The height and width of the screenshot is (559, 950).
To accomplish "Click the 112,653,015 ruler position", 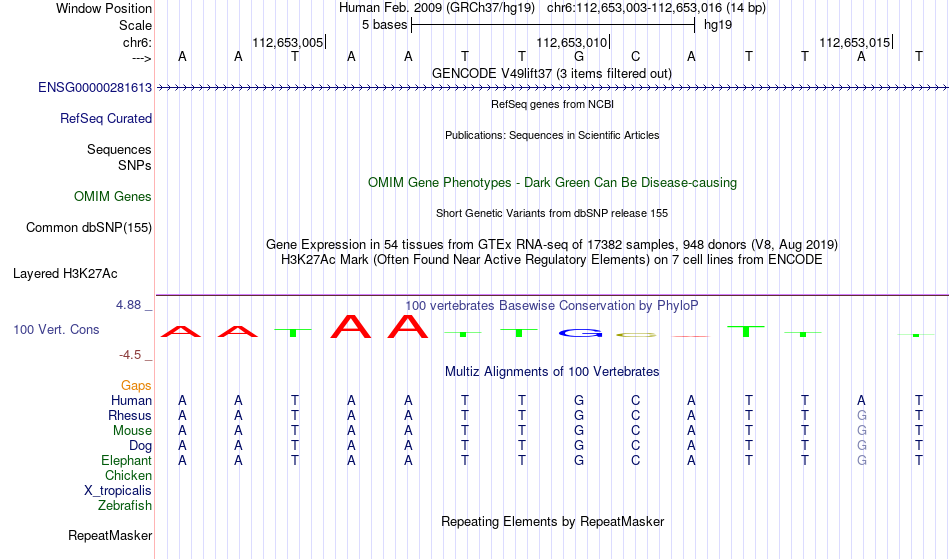I will pyautogui.click(x=855, y=43).
